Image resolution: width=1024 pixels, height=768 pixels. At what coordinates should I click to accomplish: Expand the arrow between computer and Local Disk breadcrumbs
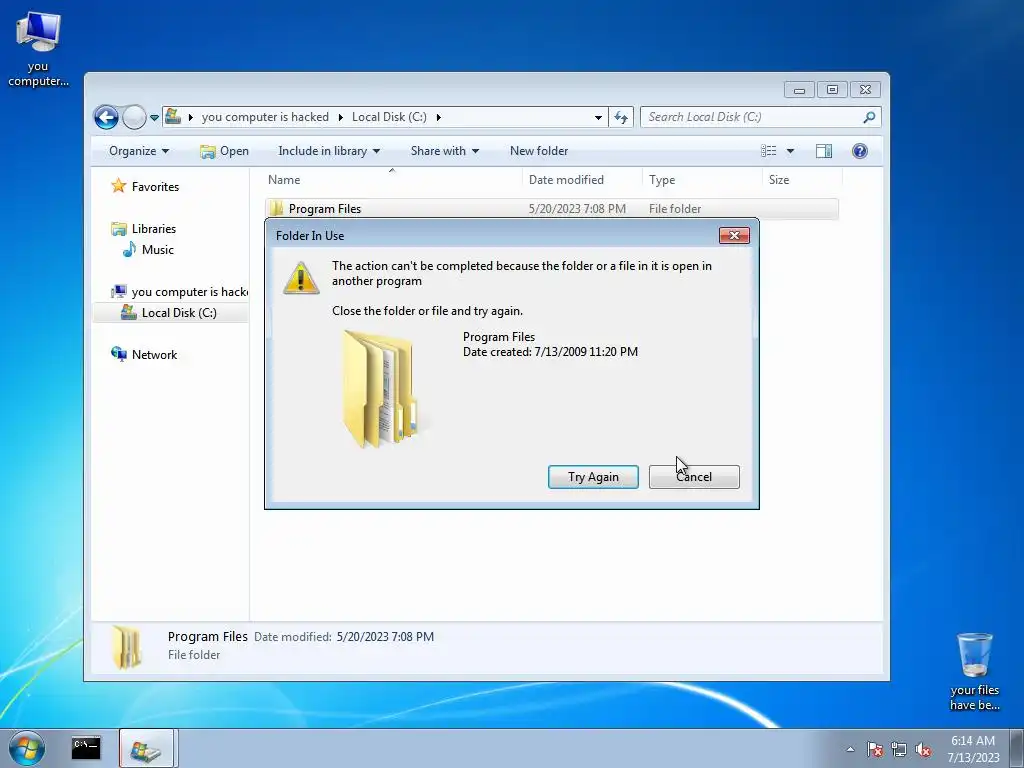click(340, 118)
